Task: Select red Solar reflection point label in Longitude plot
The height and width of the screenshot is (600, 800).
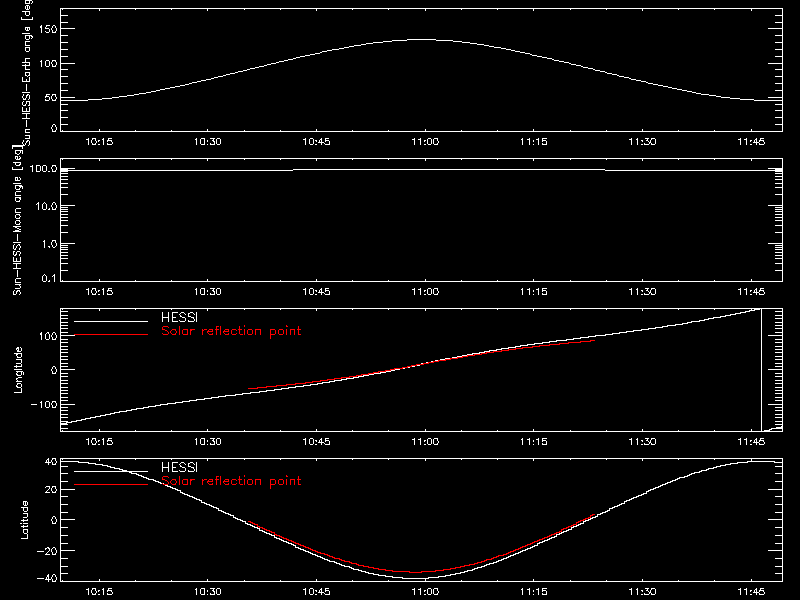Action: click(x=231, y=331)
